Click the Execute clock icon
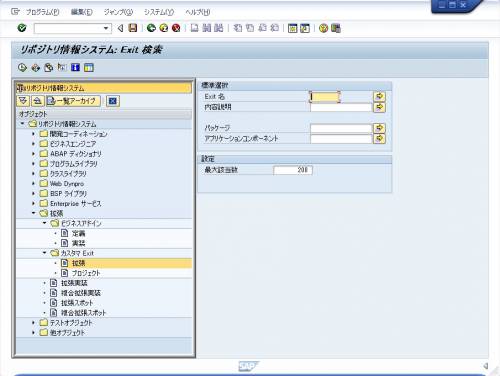The image size is (500, 376). pyautogui.click(x=22, y=68)
